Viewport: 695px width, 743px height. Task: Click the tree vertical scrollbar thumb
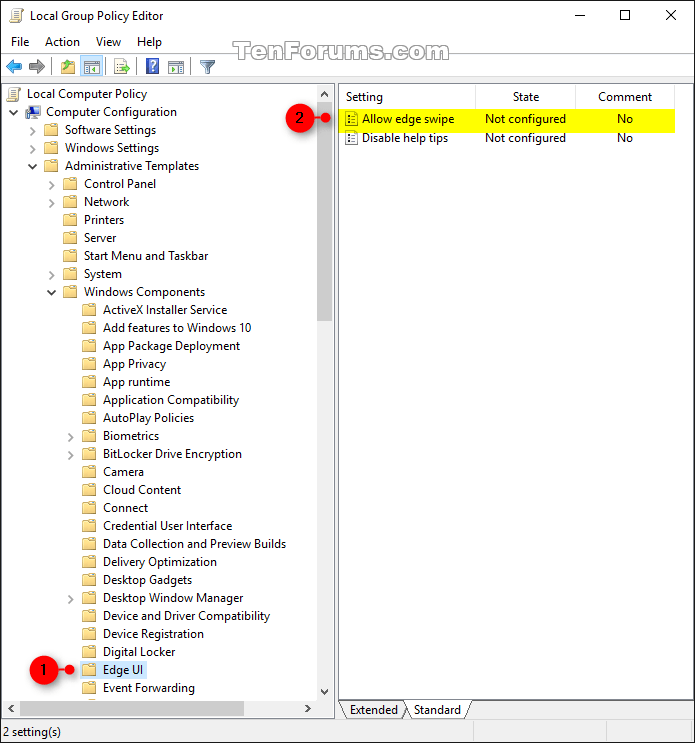[325, 212]
